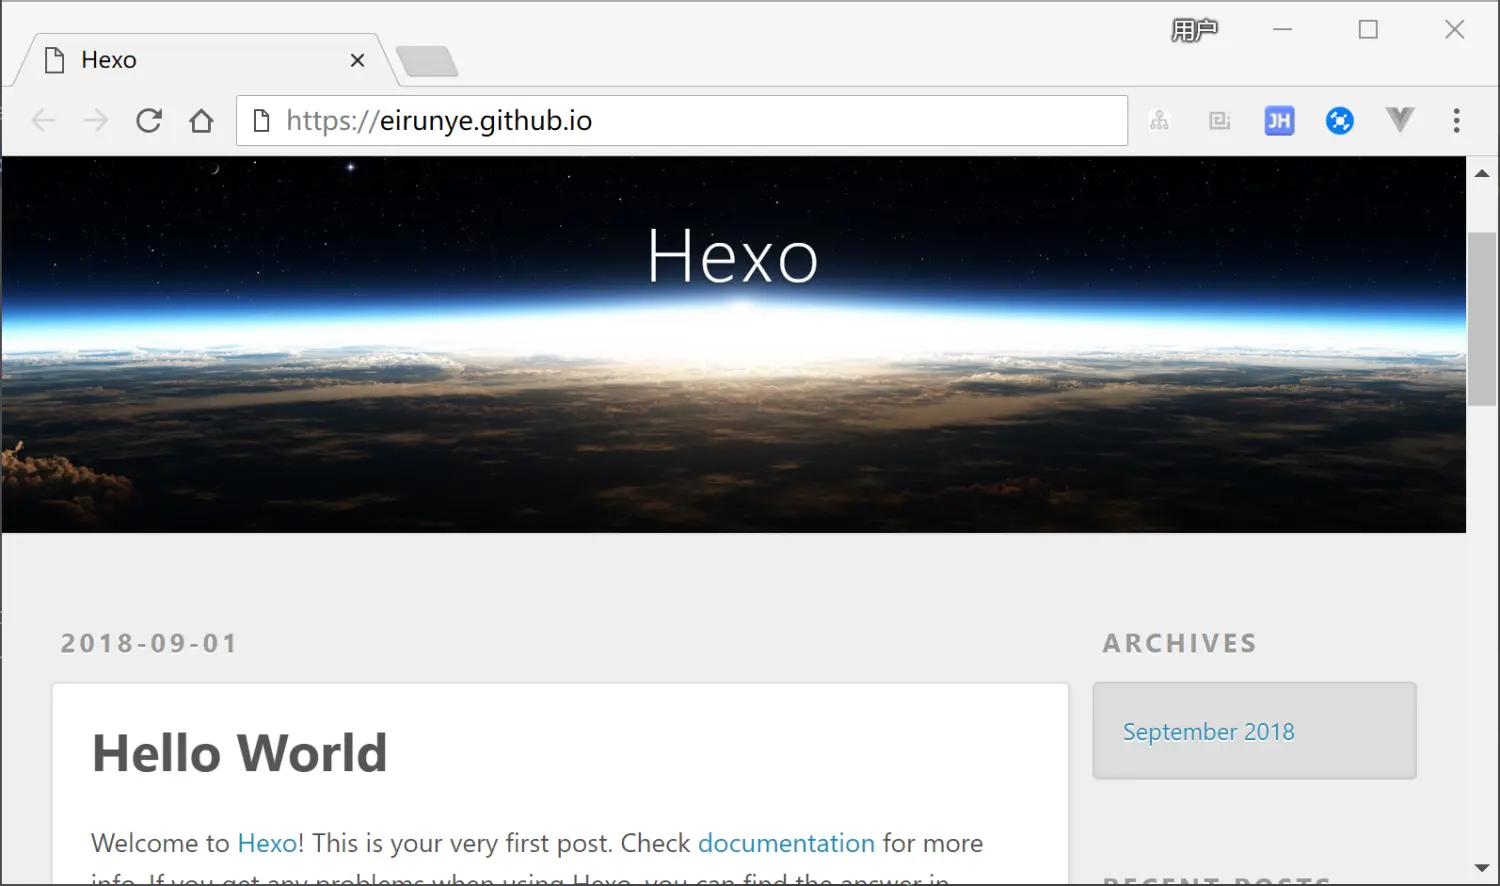Go back to the previous page
Screen dimensions: 1500x886
click(x=43, y=121)
